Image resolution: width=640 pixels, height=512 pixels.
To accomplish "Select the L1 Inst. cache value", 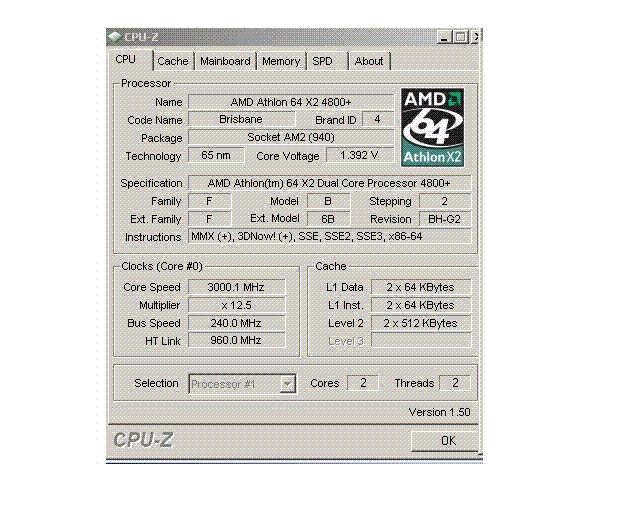I will tap(421, 305).
